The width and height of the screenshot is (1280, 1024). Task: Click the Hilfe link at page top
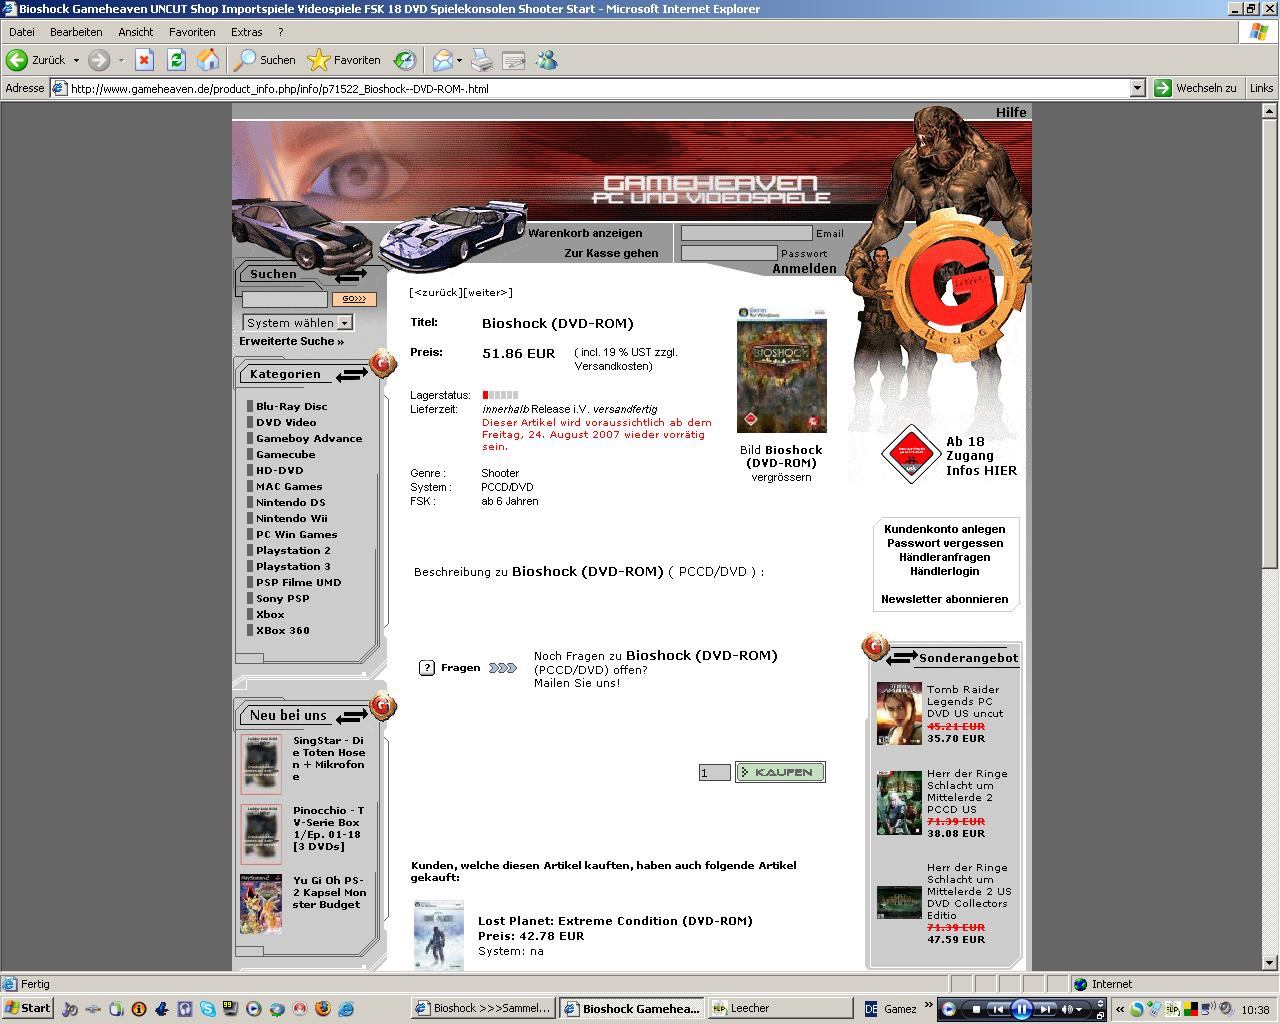pyautogui.click(x=1011, y=112)
